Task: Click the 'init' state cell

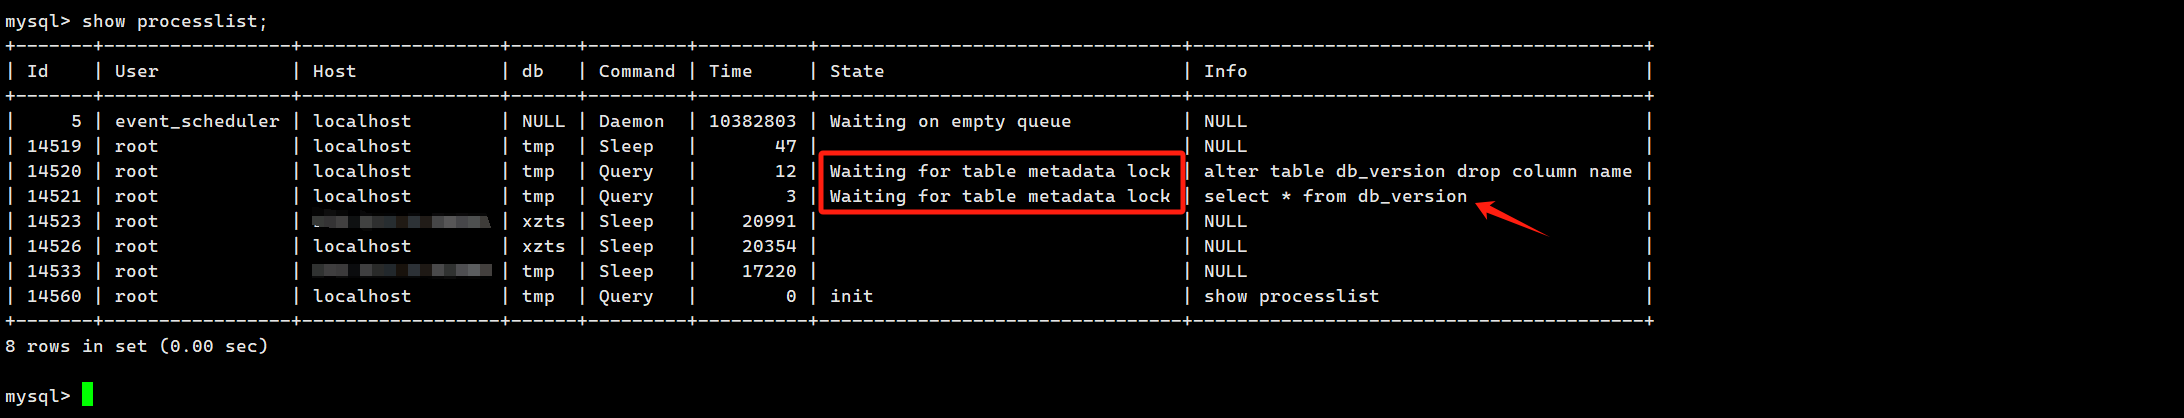Action: tap(851, 296)
